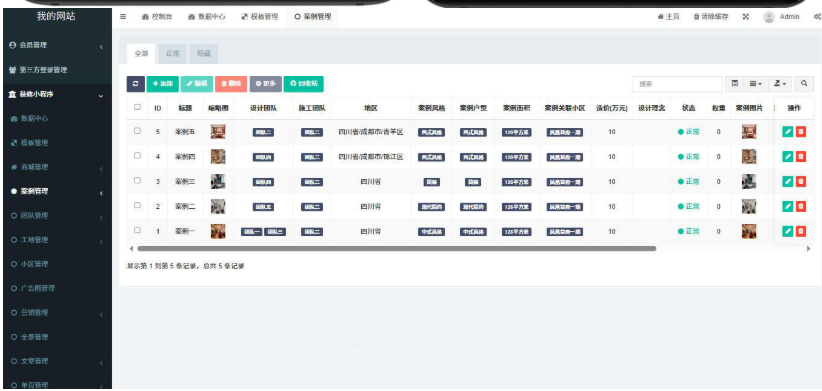Click the horizontal table scrollbar
This screenshot has height=391, width=822.
[396, 248]
